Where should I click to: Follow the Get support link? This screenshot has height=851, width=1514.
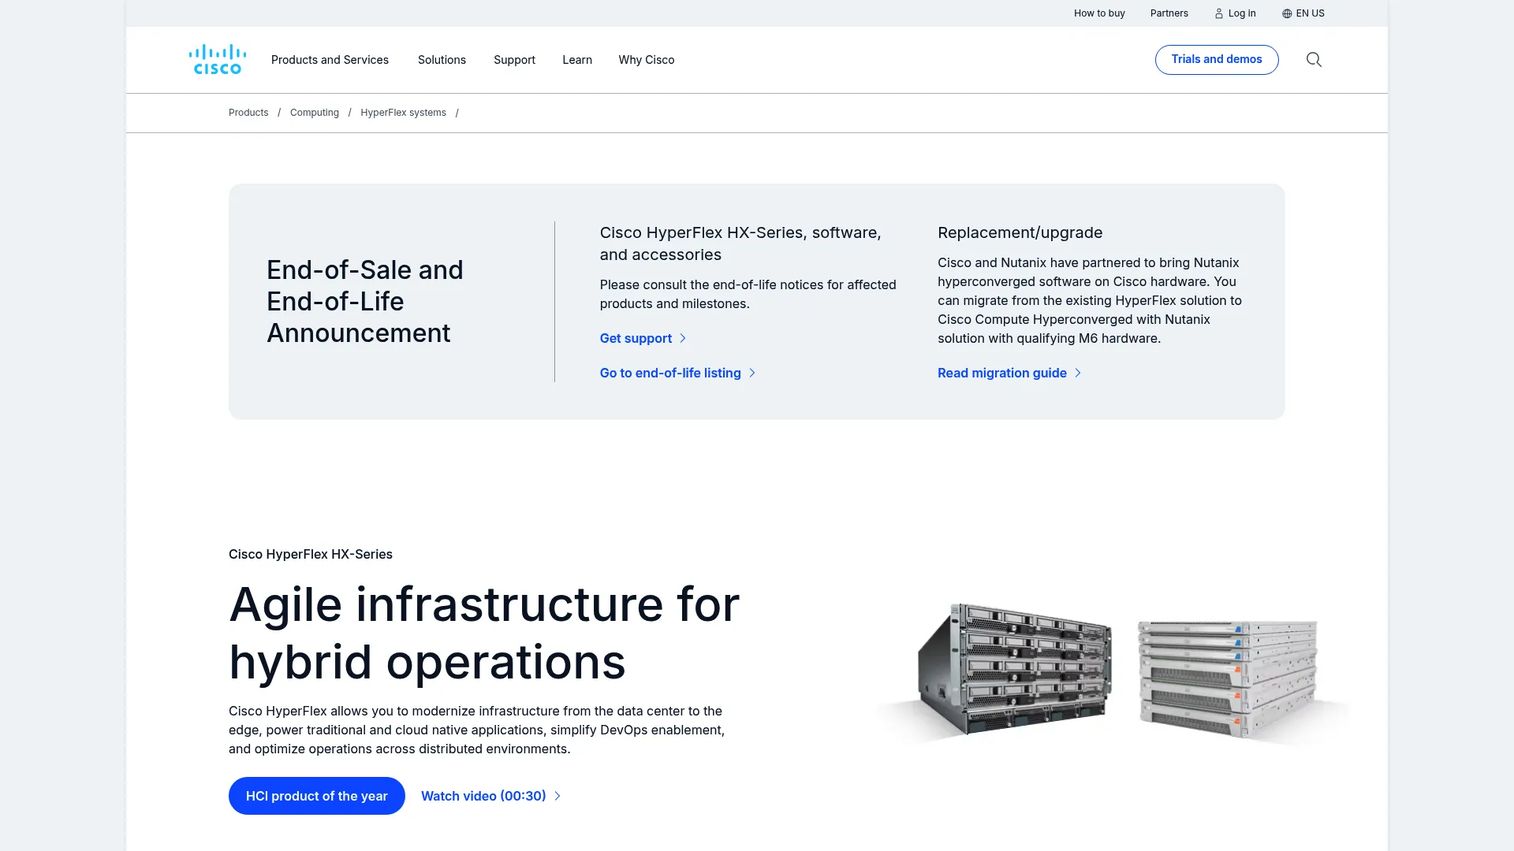click(636, 339)
